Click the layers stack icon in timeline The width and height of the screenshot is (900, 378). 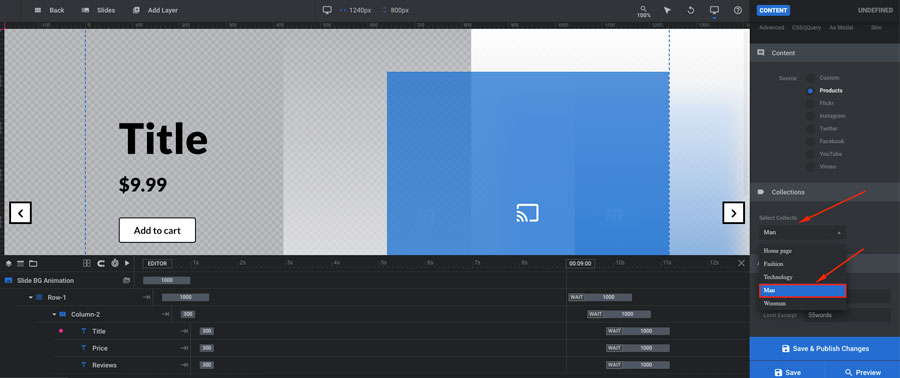point(9,263)
